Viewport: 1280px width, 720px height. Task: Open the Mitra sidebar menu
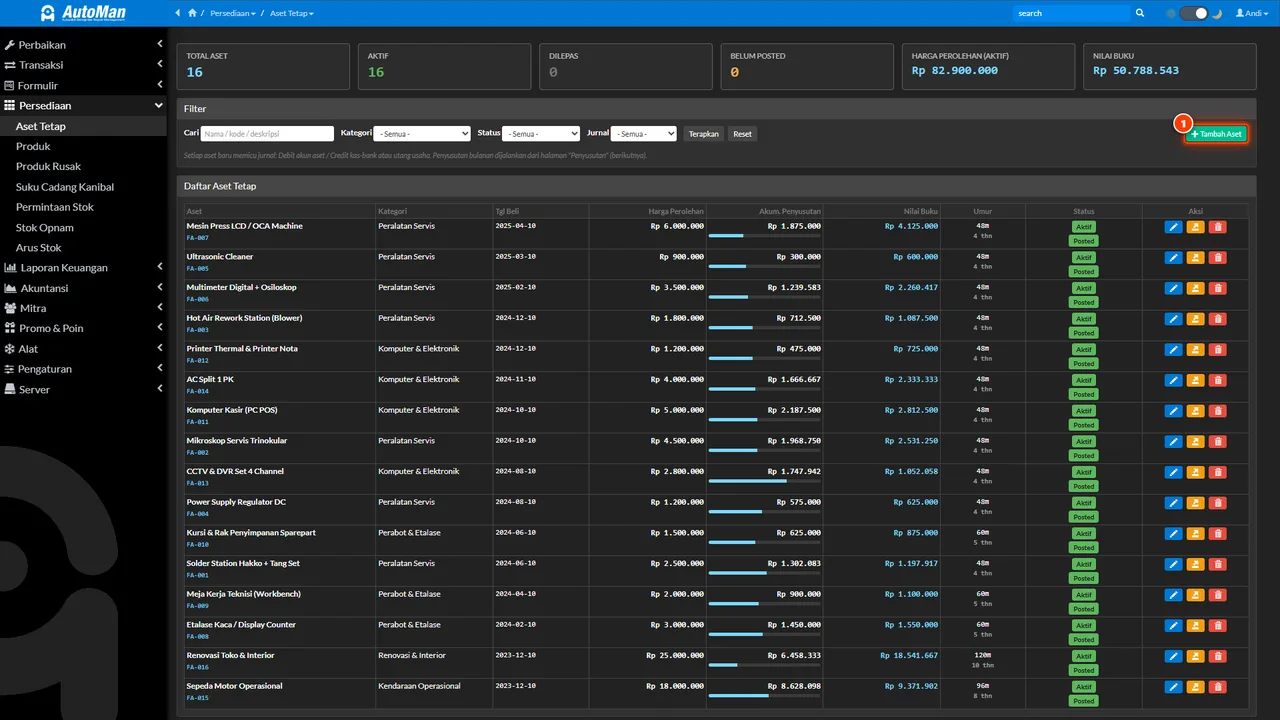pos(83,308)
